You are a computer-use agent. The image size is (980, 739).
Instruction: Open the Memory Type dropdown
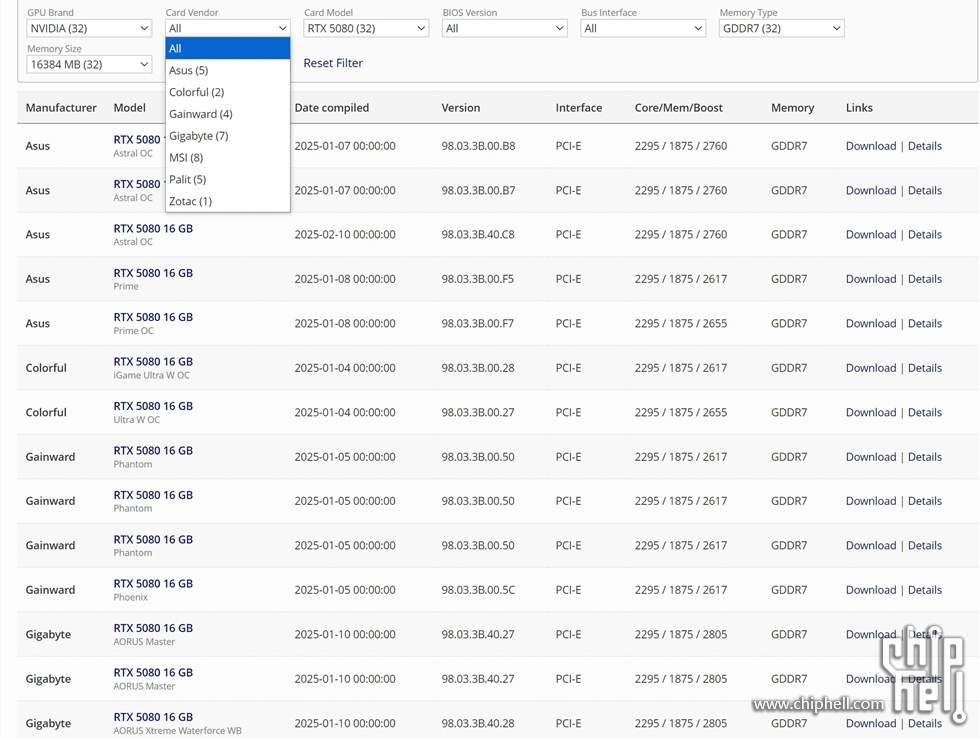pos(781,28)
